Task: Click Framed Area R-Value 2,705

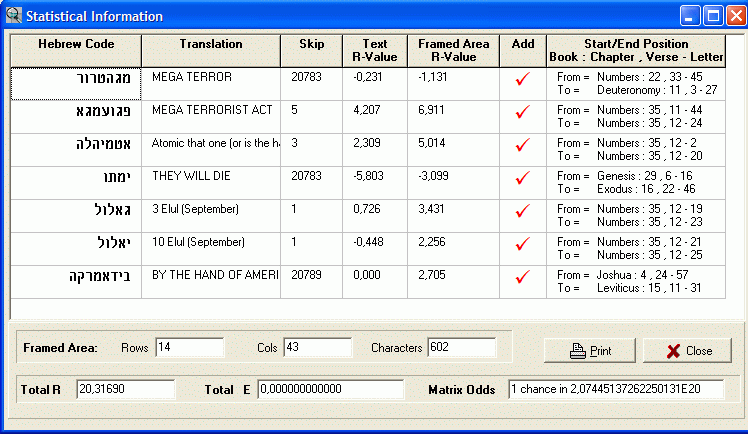Action: pyautogui.click(x=431, y=275)
